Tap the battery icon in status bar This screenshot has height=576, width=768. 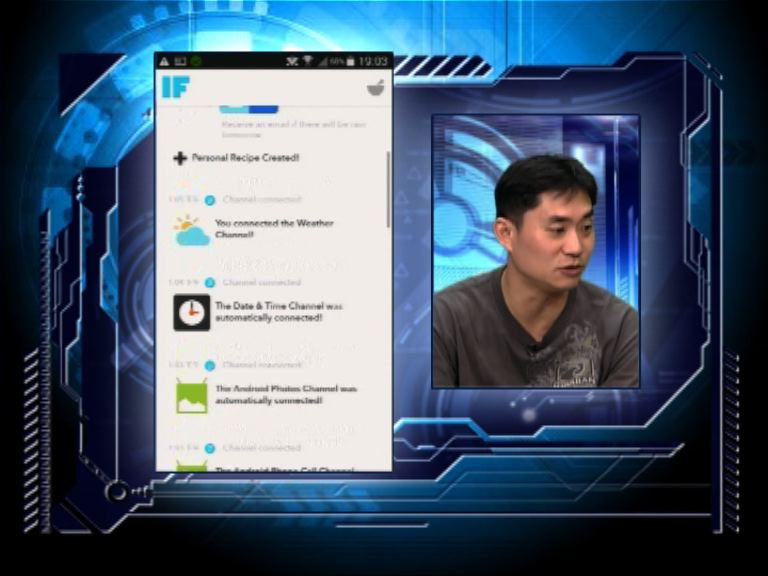coord(350,61)
